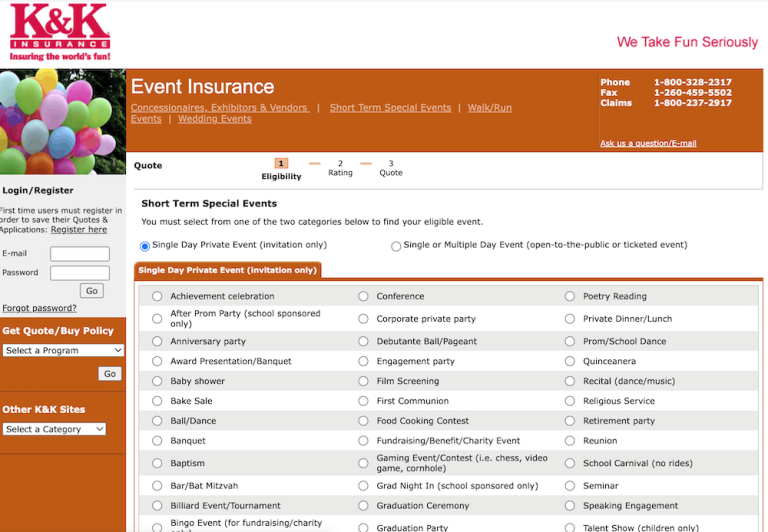Choose Food Cooking Contest option
This screenshot has width=768, height=532.
click(x=363, y=421)
